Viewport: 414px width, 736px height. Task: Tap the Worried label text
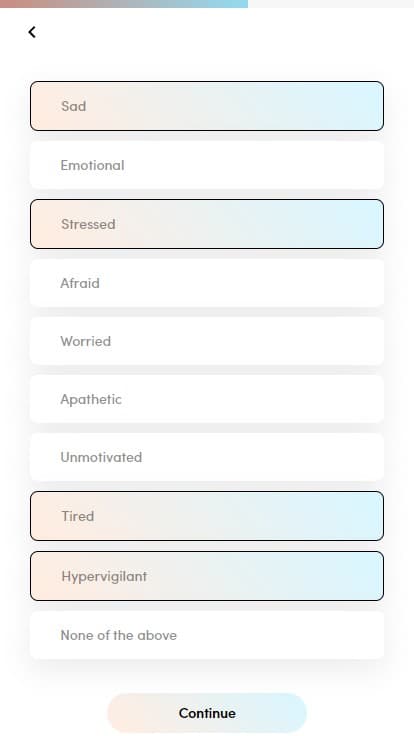click(86, 341)
